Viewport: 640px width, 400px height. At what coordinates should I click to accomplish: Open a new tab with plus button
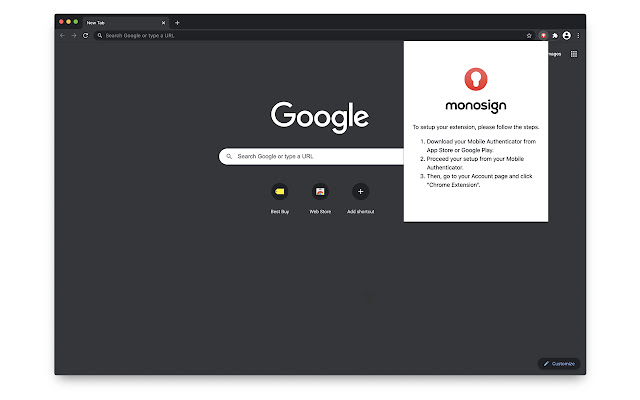tap(177, 23)
